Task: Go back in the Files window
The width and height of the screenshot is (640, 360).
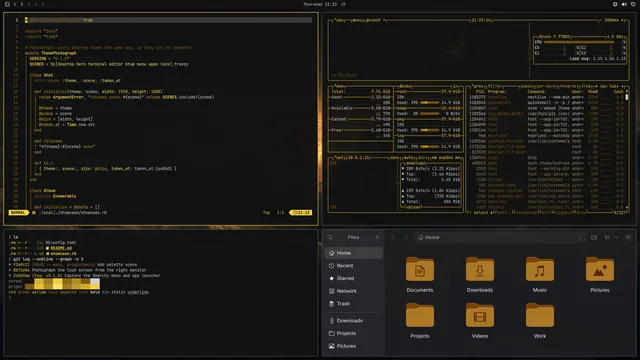Action: tap(393, 237)
